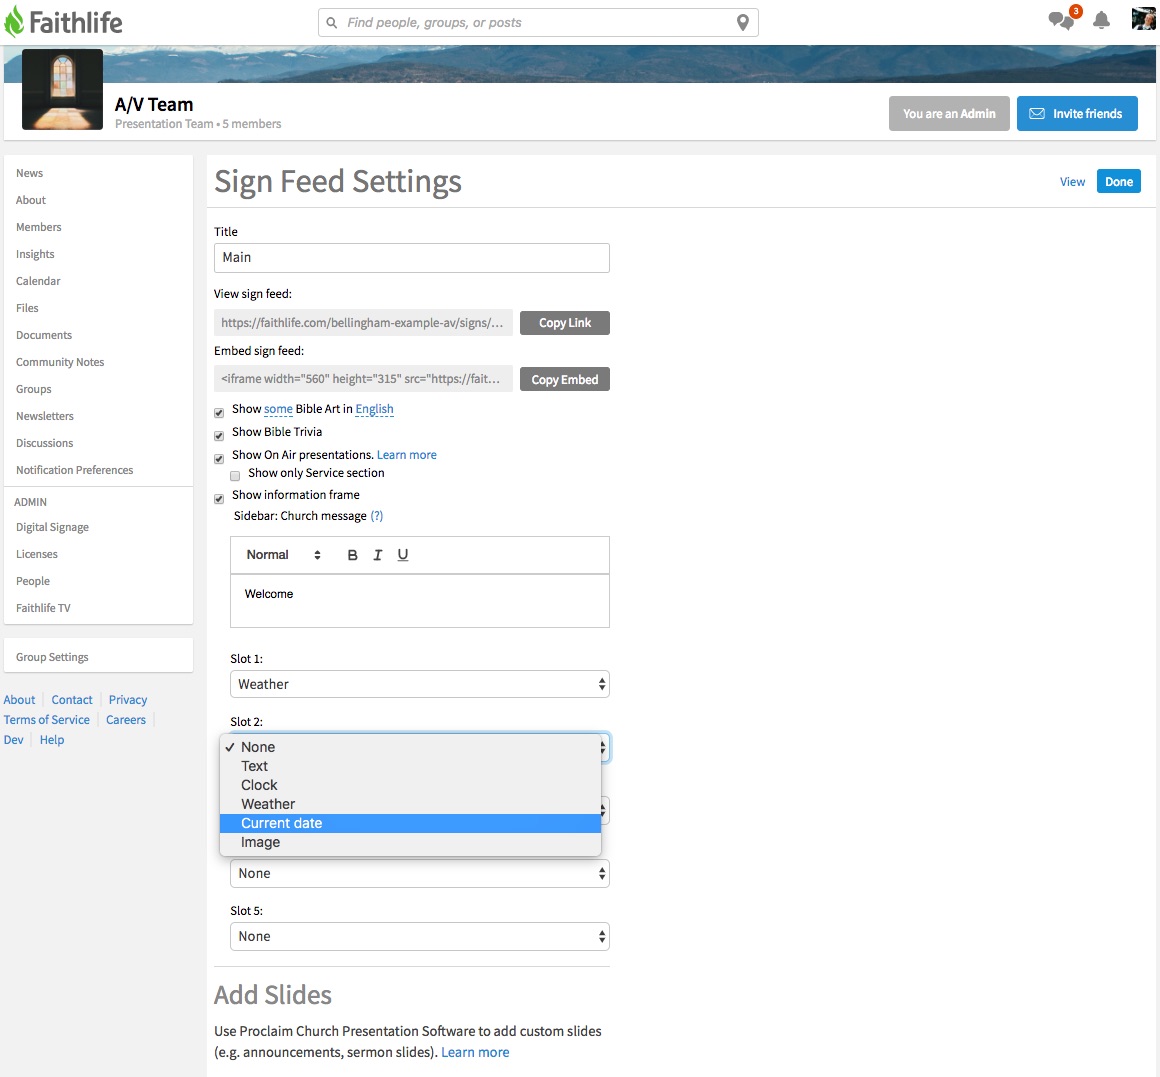This screenshot has width=1160, height=1077.
Task: Open Community Notes in the sidebar
Action: coord(60,362)
